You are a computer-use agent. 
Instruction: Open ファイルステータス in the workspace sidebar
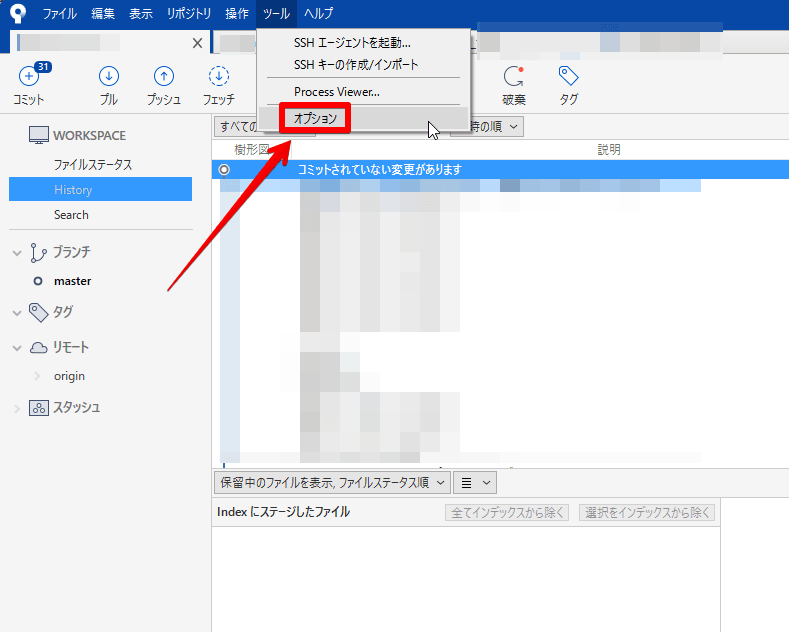coord(93,165)
